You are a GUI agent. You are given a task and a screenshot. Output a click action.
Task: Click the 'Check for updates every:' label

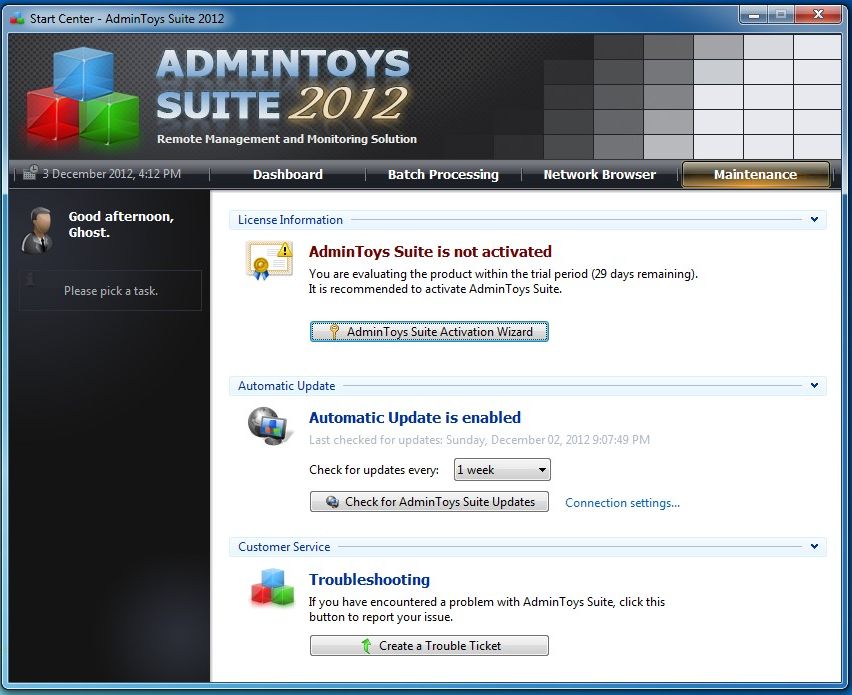coord(374,469)
